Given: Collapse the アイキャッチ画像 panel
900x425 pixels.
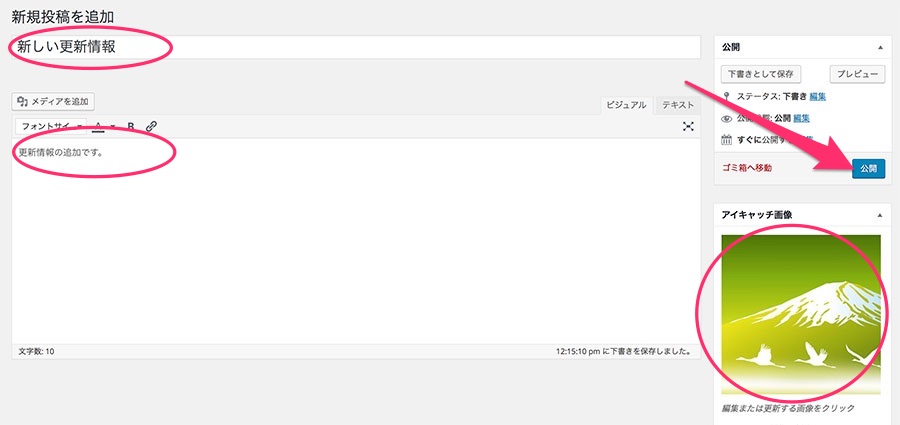Looking at the screenshot, I should [880, 215].
